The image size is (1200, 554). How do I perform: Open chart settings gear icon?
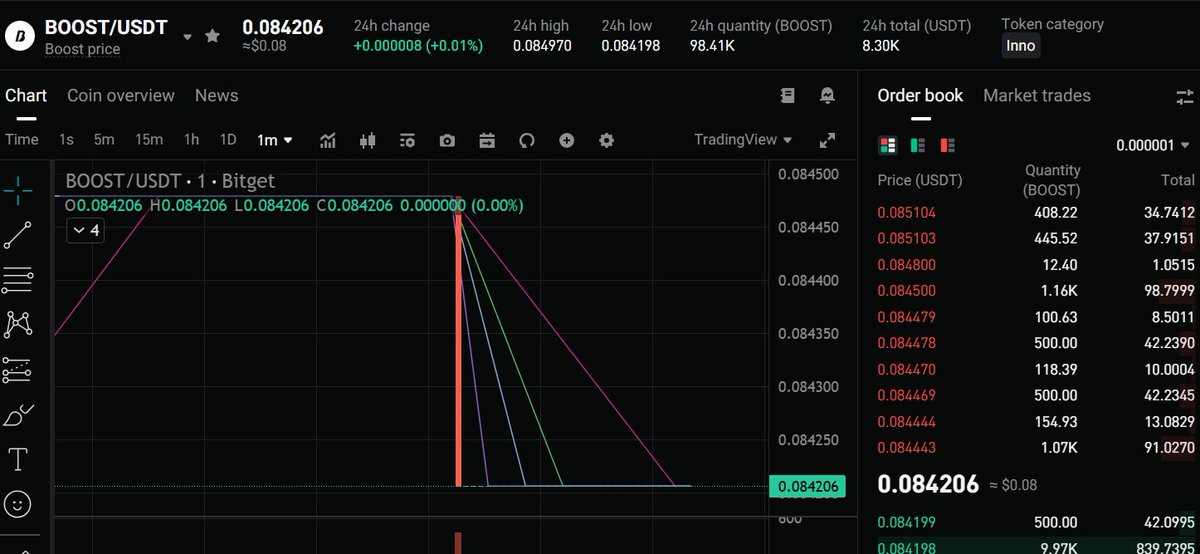coord(606,140)
